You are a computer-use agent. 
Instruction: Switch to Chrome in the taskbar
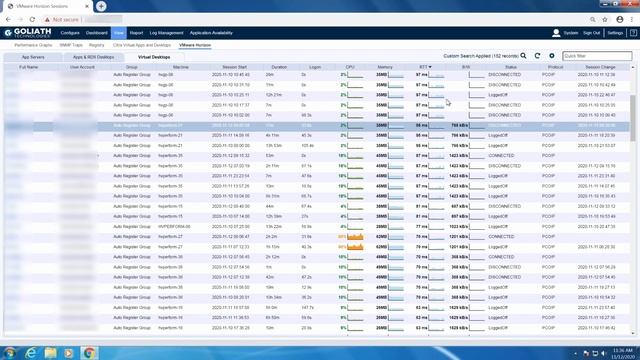click(89, 353)
